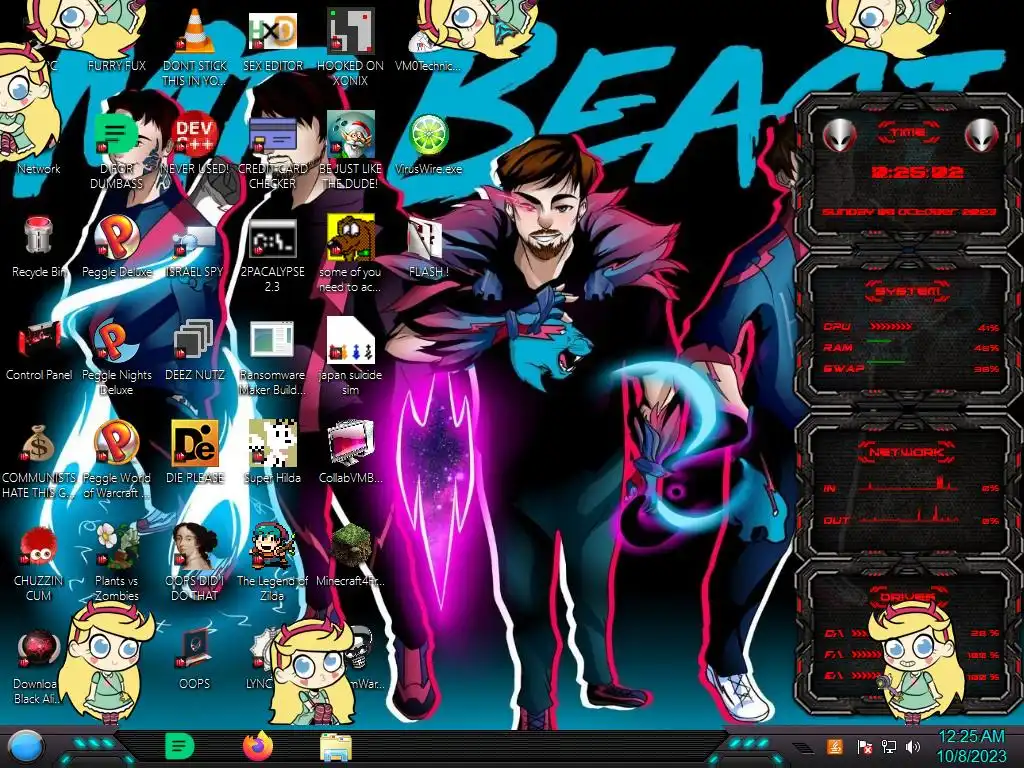Viewport: 1024px width, 768px height.
Task: Launch Plants vs Zombies
Action: pyautogui.click(x=116, y=546)
